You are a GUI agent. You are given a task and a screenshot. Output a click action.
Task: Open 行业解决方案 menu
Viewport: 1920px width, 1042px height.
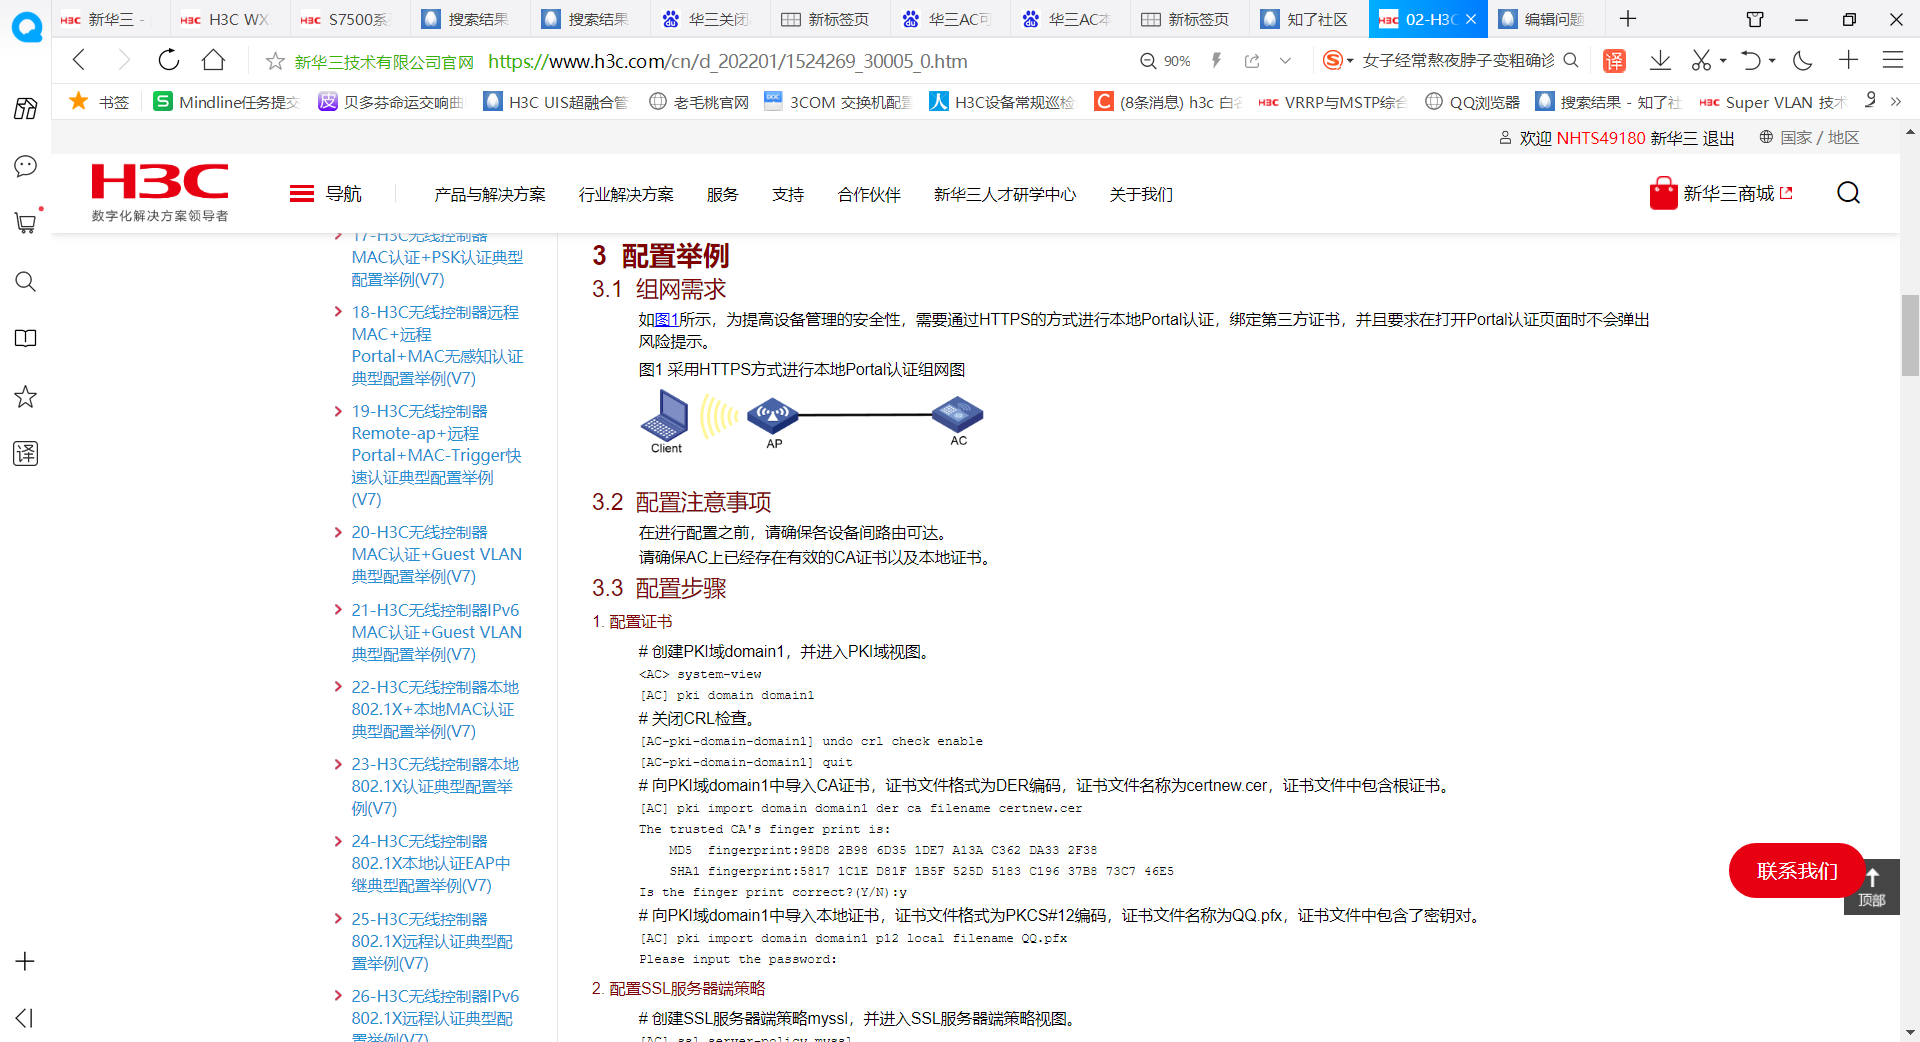coord(626,194)
